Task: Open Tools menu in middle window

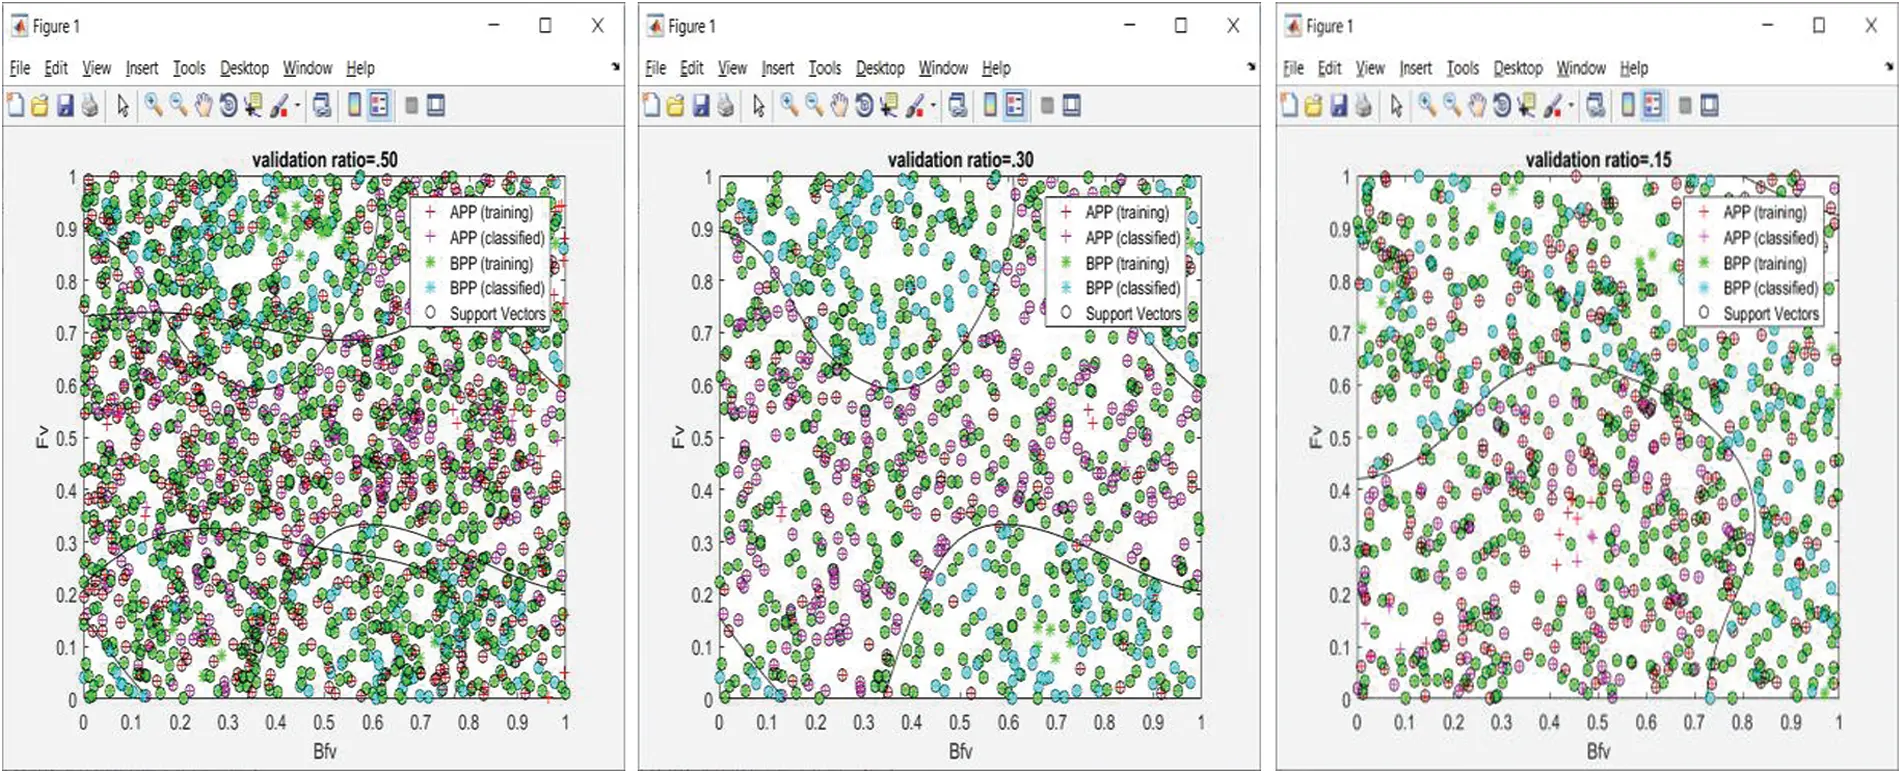Action: 825,68
